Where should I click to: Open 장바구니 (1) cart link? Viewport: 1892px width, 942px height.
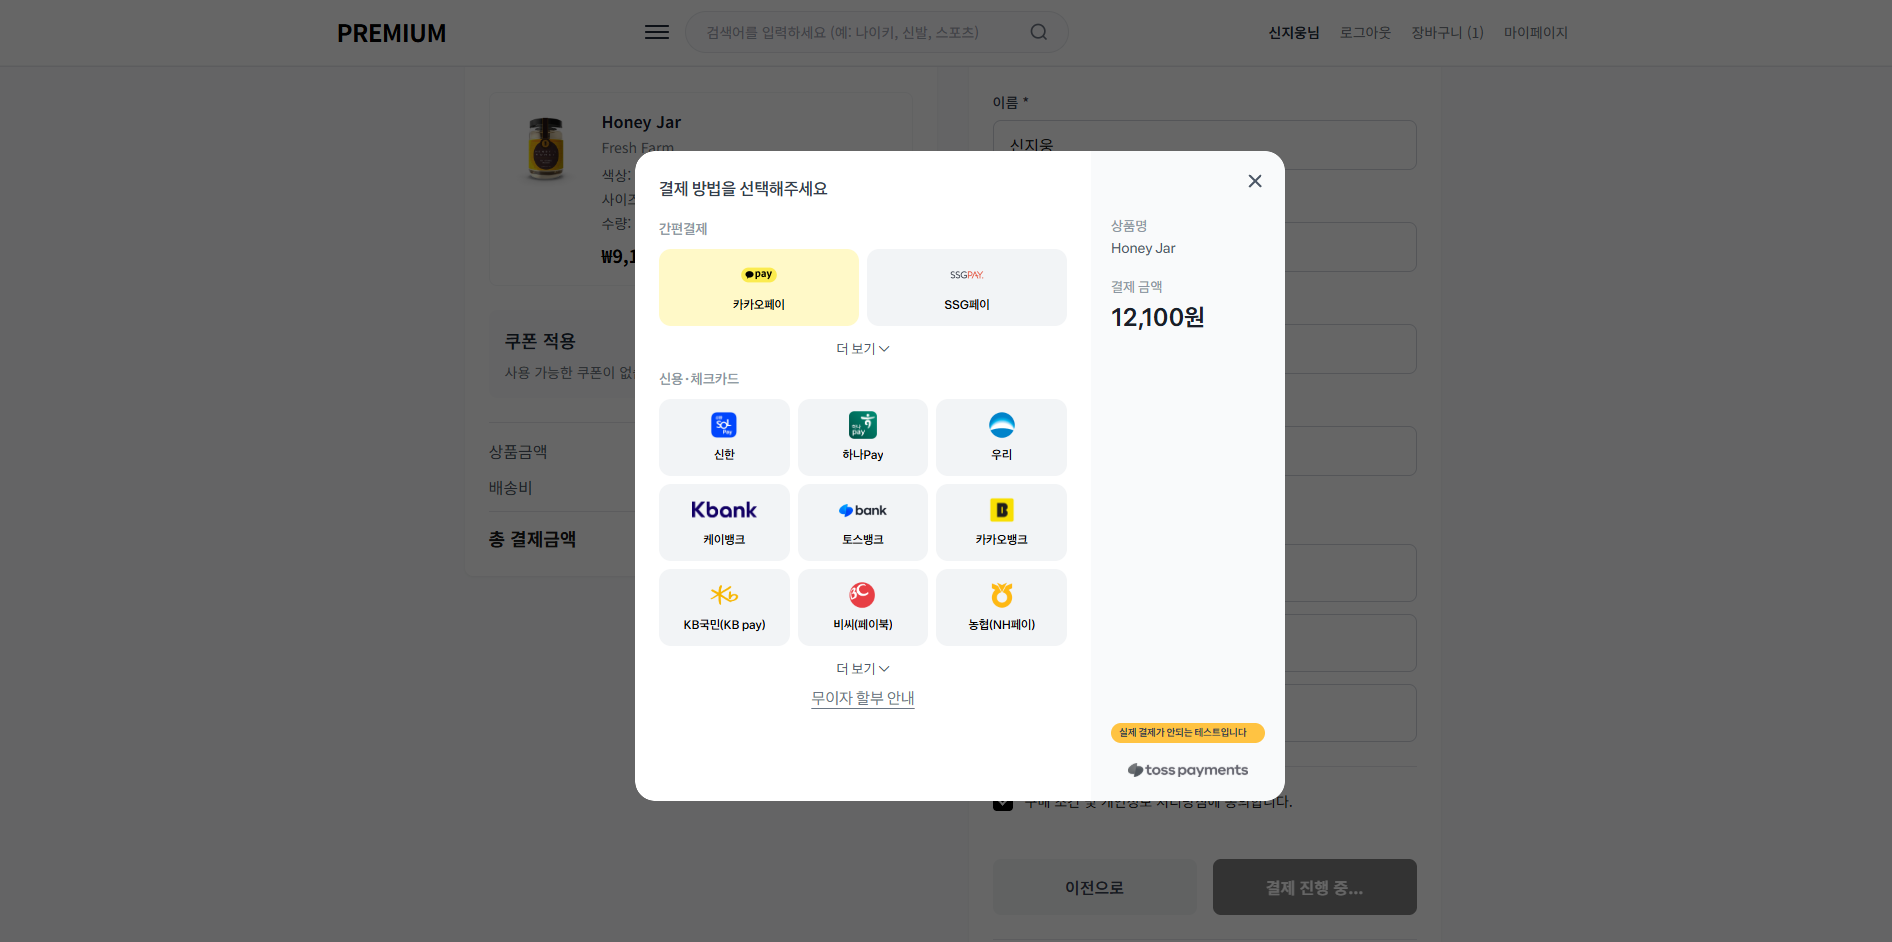(x=1447, y=33)
